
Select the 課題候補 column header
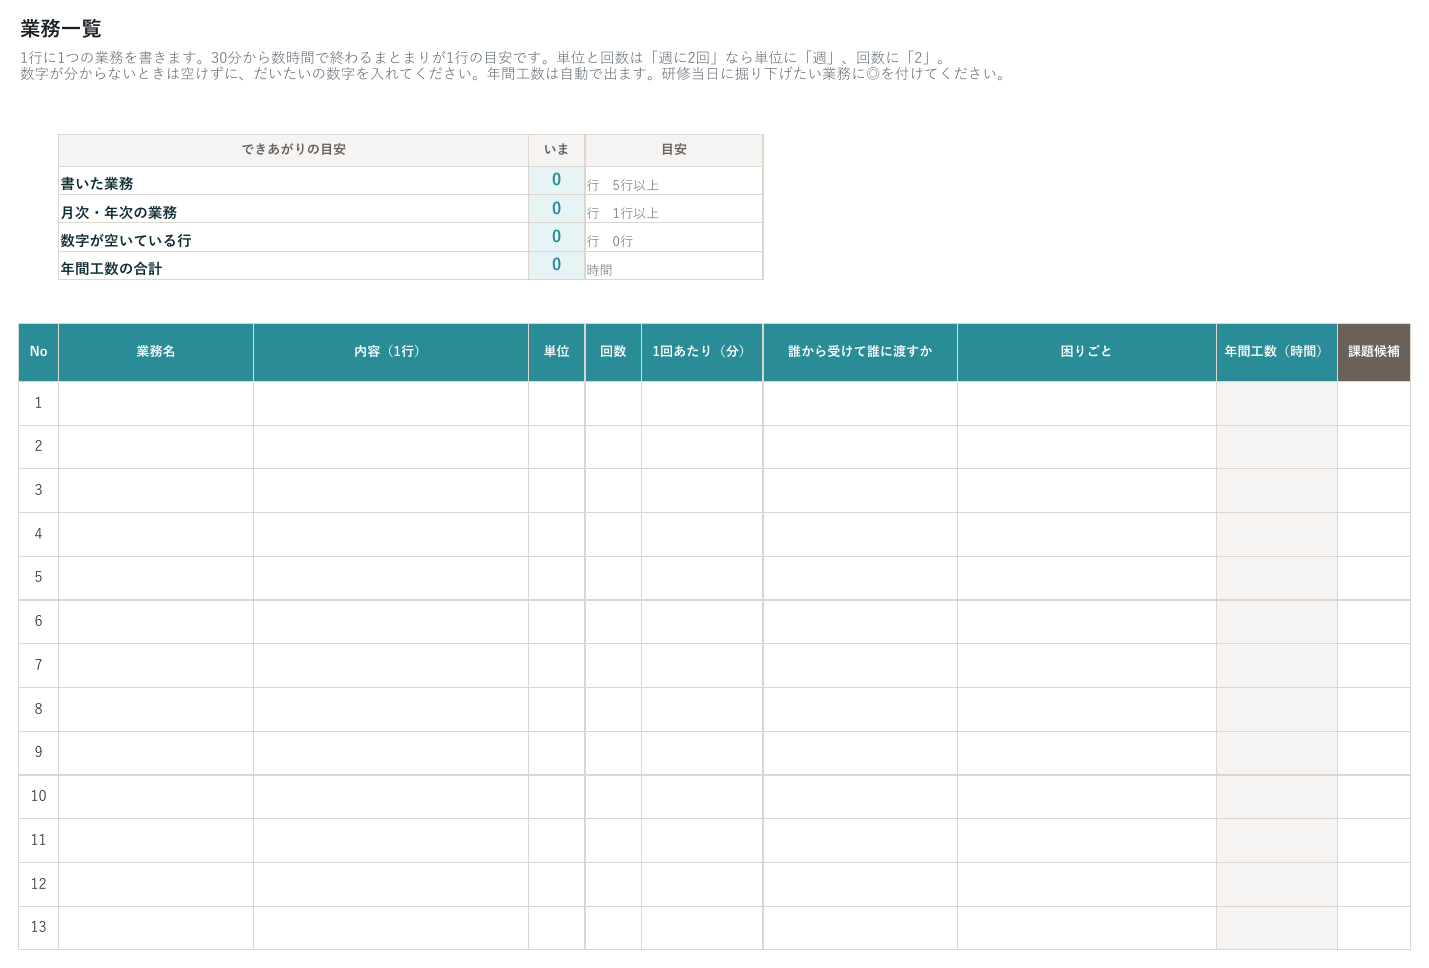(1374, 352)
